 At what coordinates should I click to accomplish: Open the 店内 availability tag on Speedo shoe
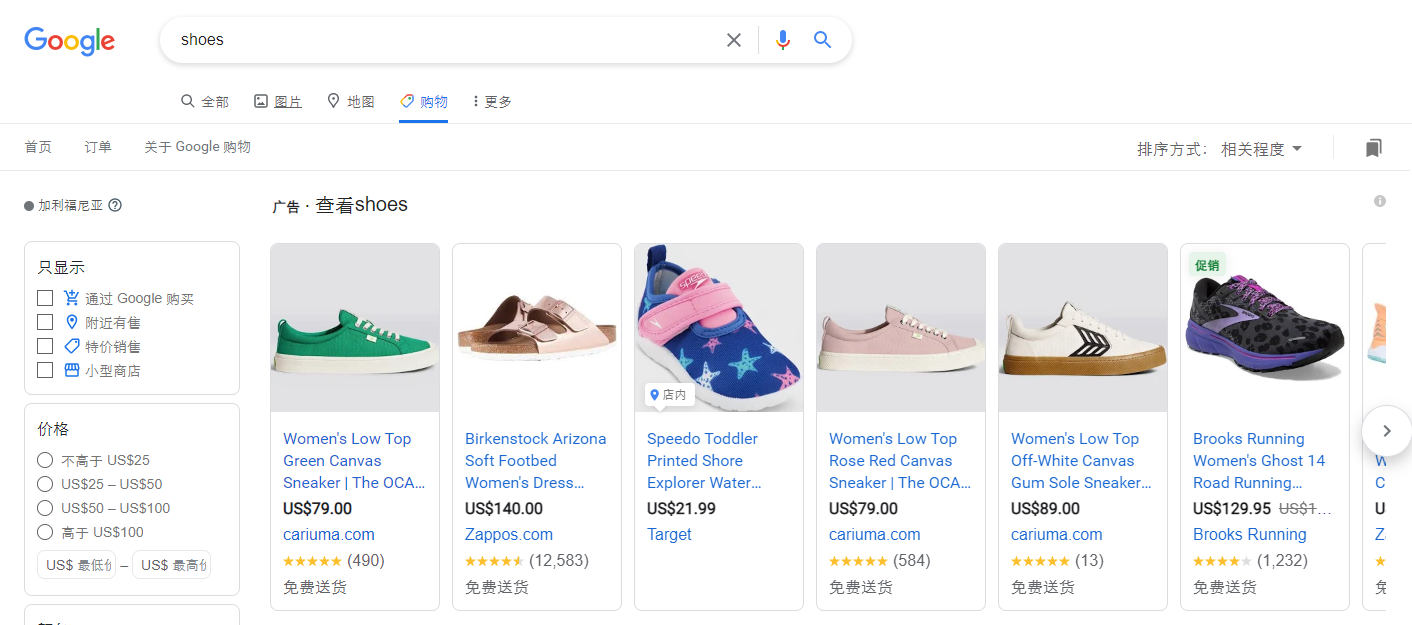667,394
